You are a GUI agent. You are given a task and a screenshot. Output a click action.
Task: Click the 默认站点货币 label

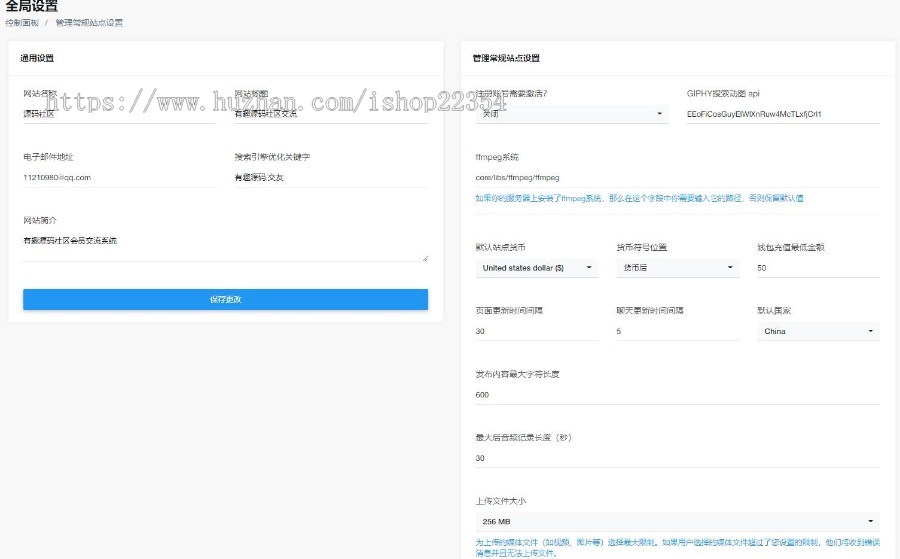click(x=501, y=247)
